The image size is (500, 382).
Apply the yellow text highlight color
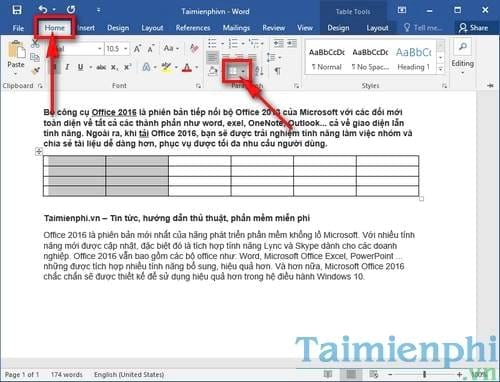pyautogui.click(x=166, y=68)
